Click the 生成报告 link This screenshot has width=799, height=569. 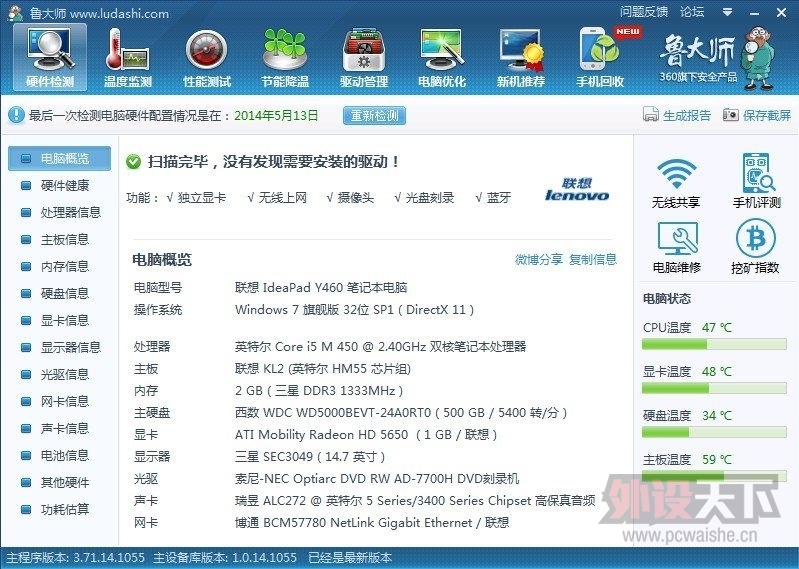pyautogui.click(x=686, y=116)
